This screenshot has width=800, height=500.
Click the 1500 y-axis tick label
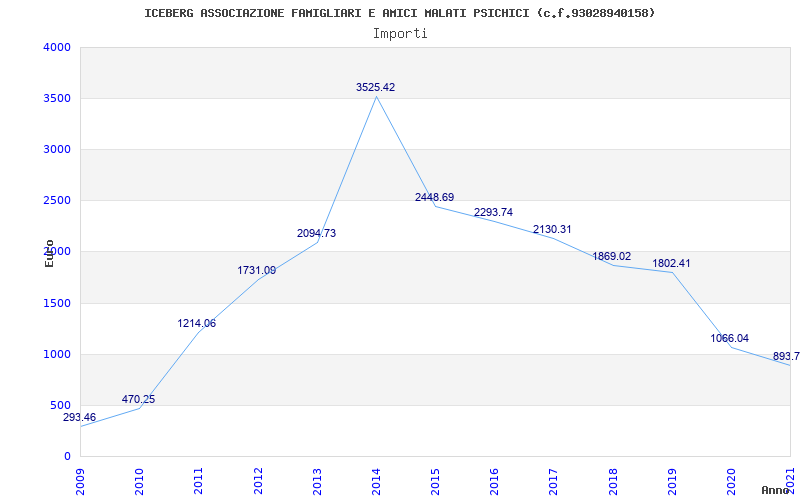tap(57, 304)
